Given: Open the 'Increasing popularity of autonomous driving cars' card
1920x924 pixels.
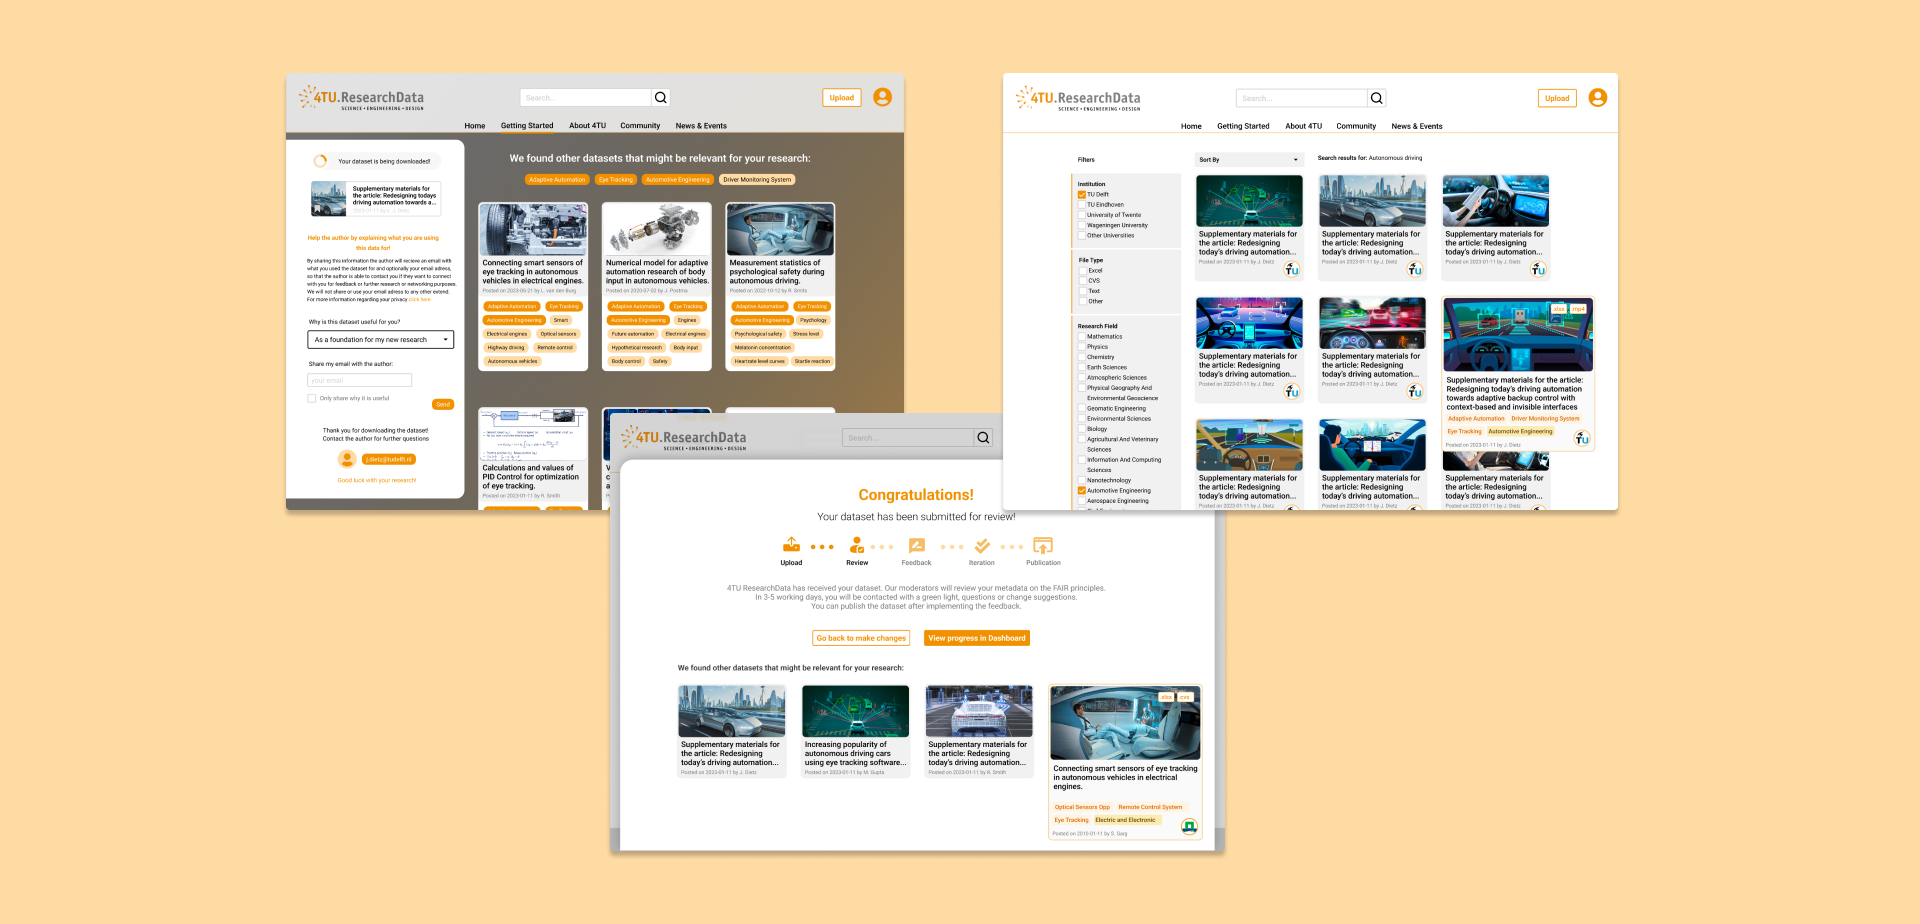Looking at the screenshot, I should click(856, 730).
